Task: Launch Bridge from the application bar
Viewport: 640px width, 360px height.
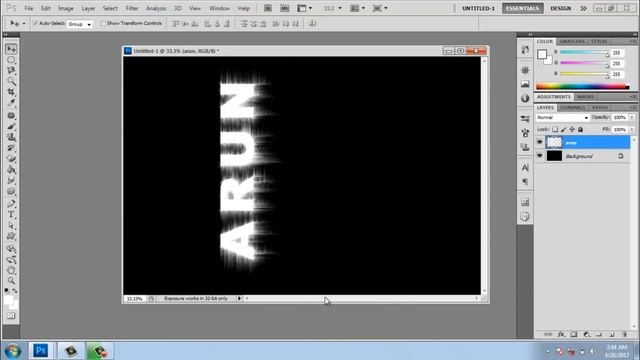Action: pos(268,8)
